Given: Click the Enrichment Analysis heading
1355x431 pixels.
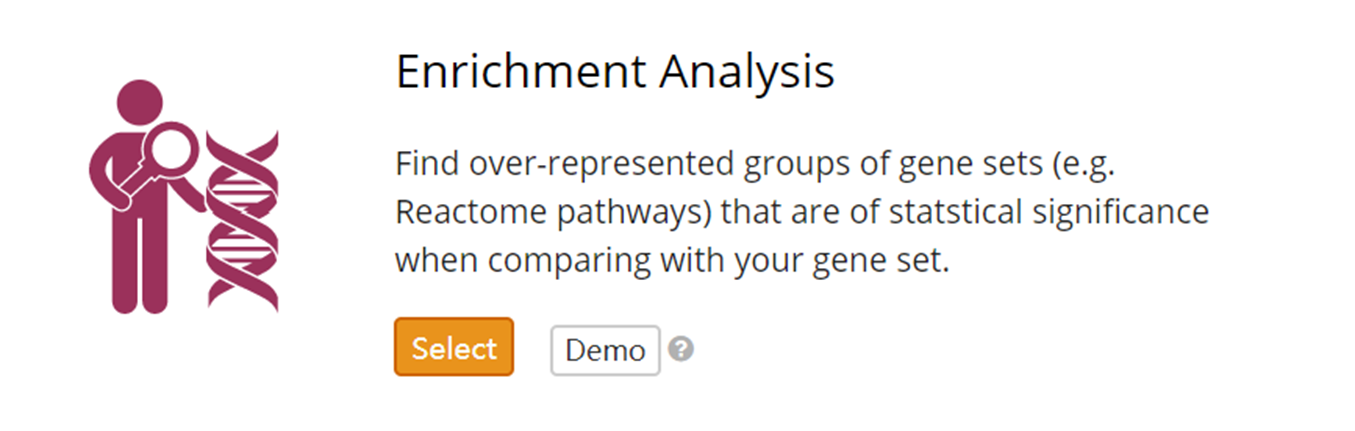Looking at the screenshot, I should pyautogui.click(x=615, y=72).
